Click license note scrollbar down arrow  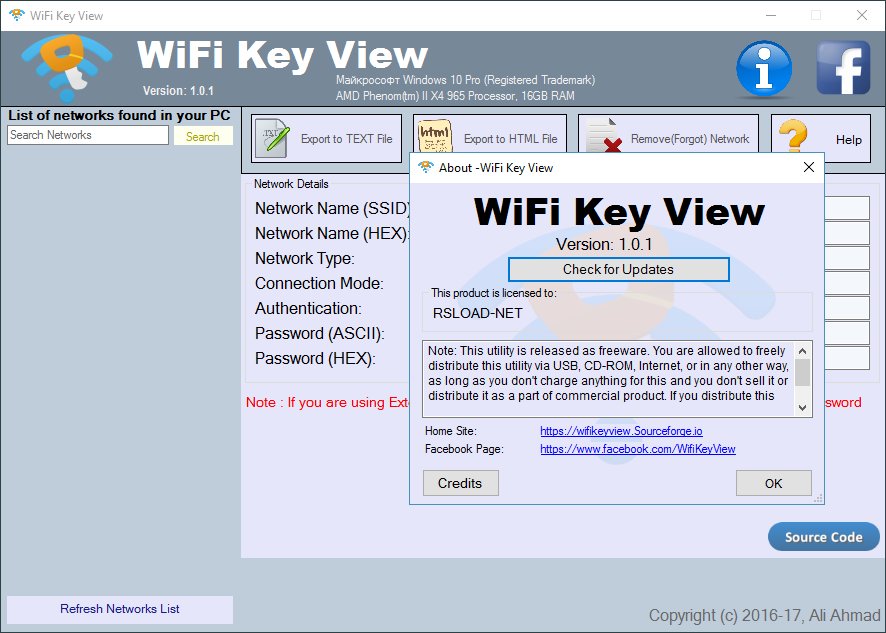pyautogui.click(x=802, y=407)
